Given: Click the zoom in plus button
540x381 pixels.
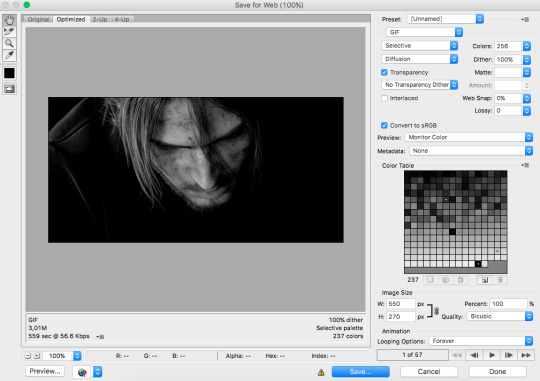Looking at the screenshot, I should (37, 356).
